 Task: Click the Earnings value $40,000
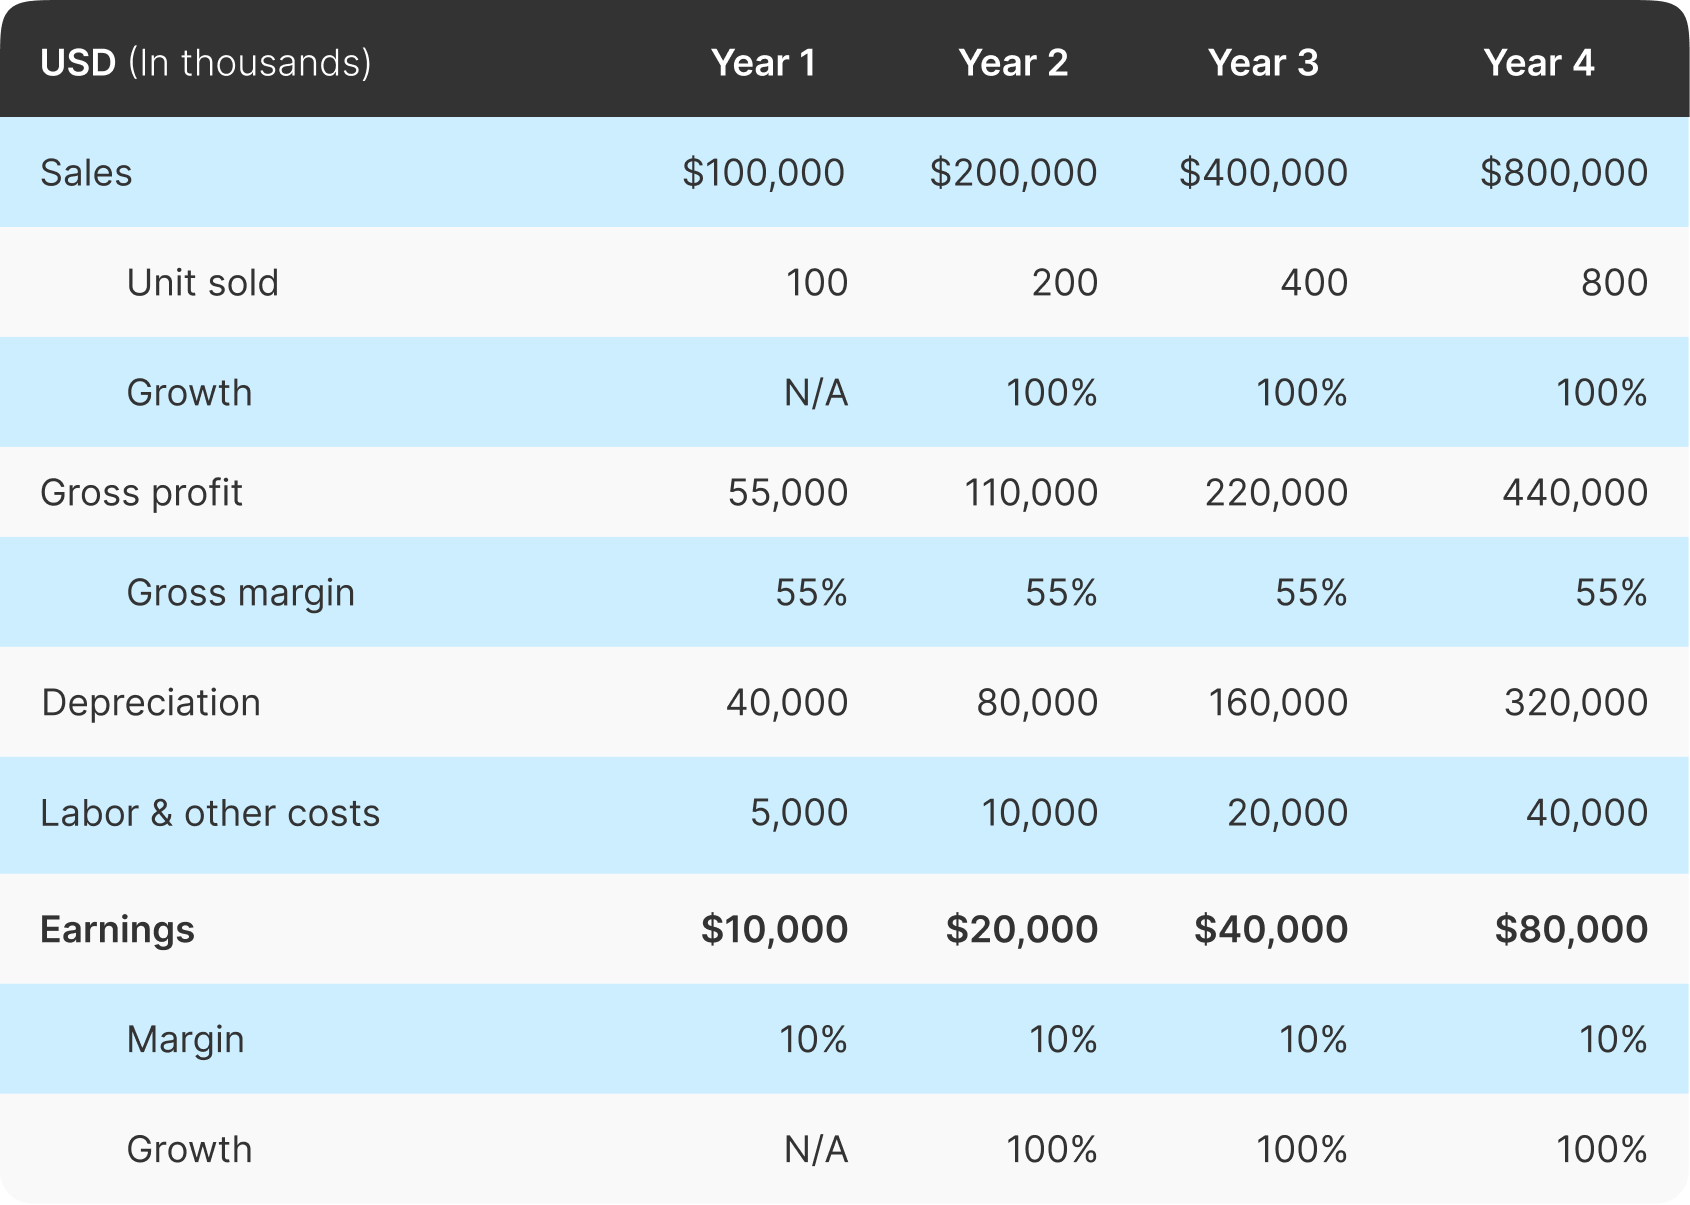click(x=1271, y=930)
